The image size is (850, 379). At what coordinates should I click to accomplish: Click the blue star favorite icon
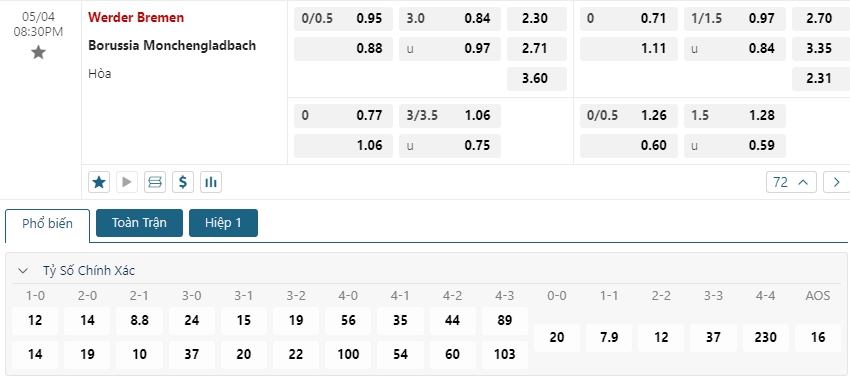pos(99,182)
